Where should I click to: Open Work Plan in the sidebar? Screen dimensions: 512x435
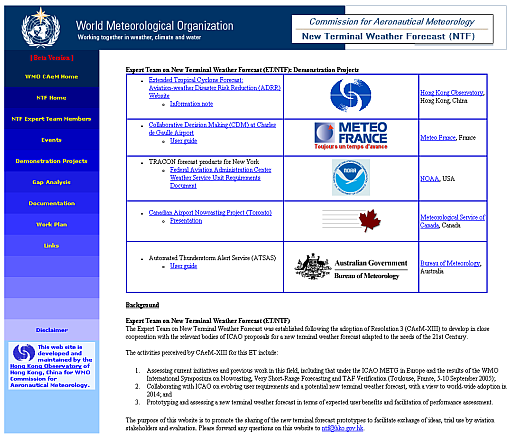tap(52, 225)
